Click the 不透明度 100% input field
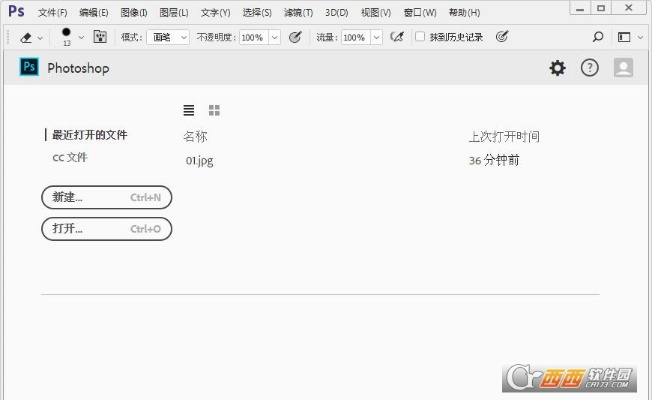652x400 pixels. (x=254, y=37)
